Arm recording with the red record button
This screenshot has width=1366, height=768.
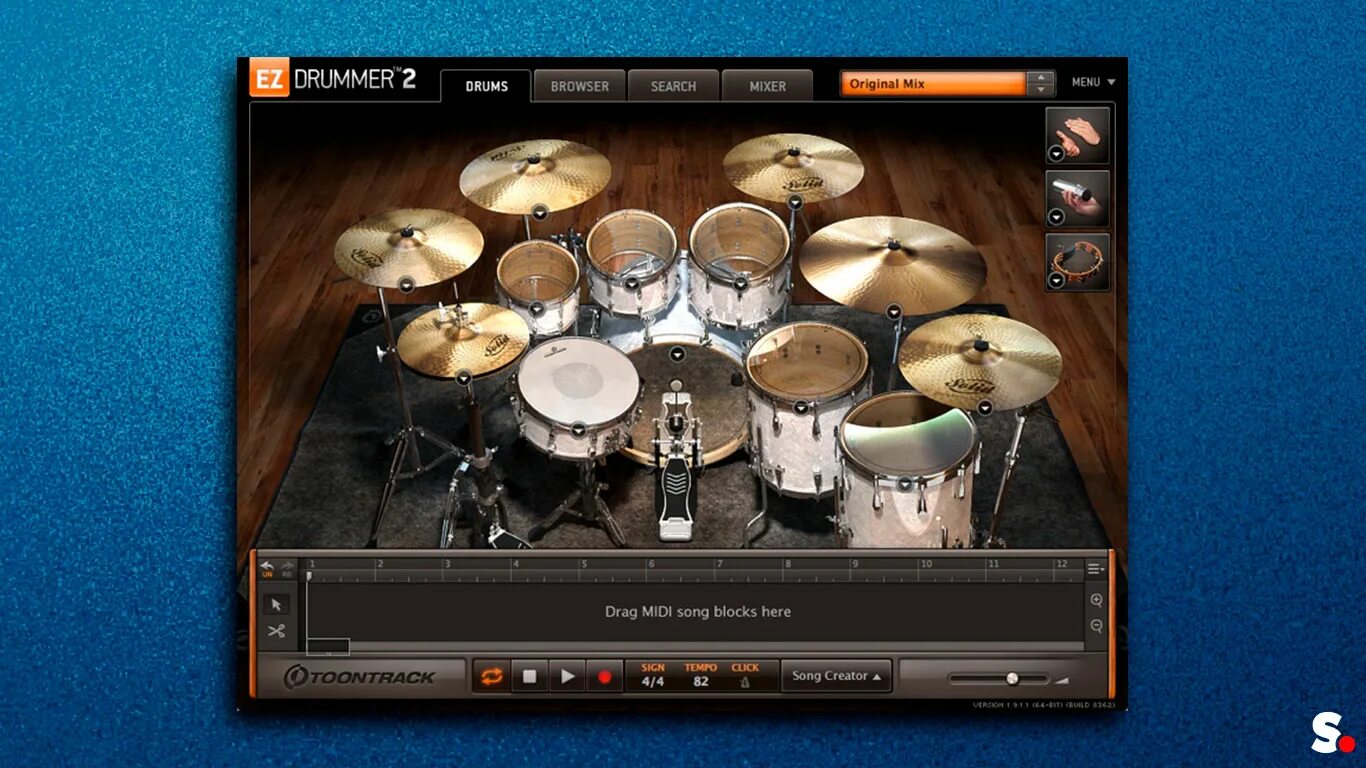(604, 677)
